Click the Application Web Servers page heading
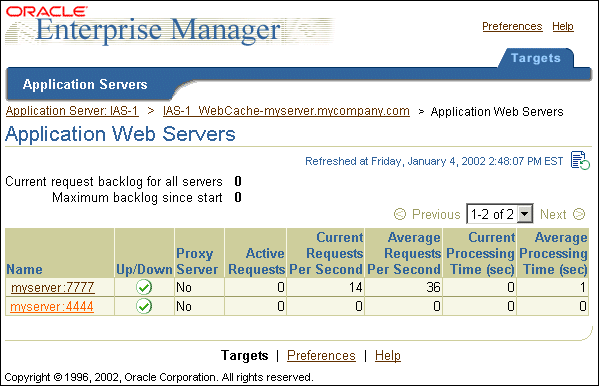Viewport: 599px width, 386px height. pyautogui.click(x=120, y=134)
